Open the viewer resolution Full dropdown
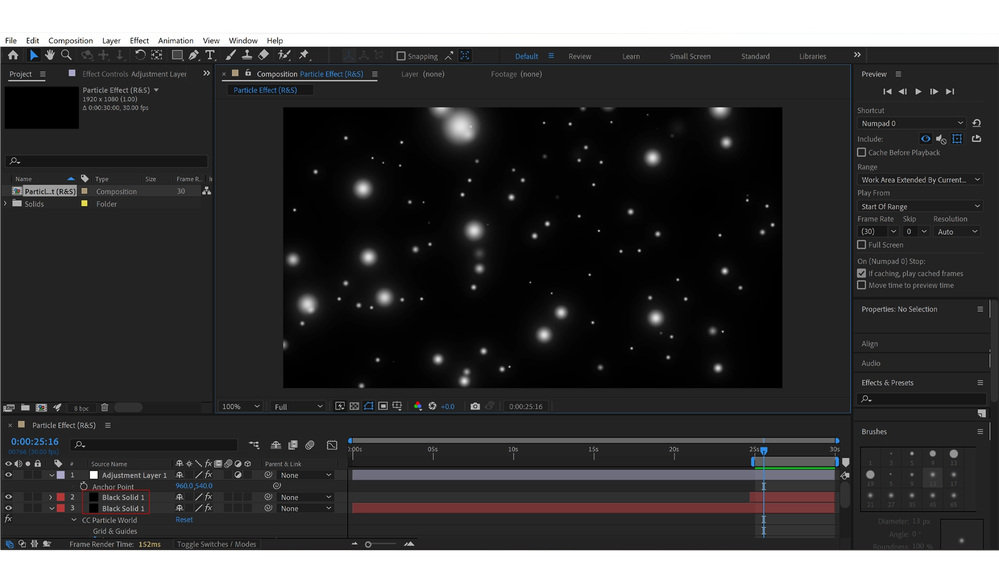 click(x=298, y=407)
